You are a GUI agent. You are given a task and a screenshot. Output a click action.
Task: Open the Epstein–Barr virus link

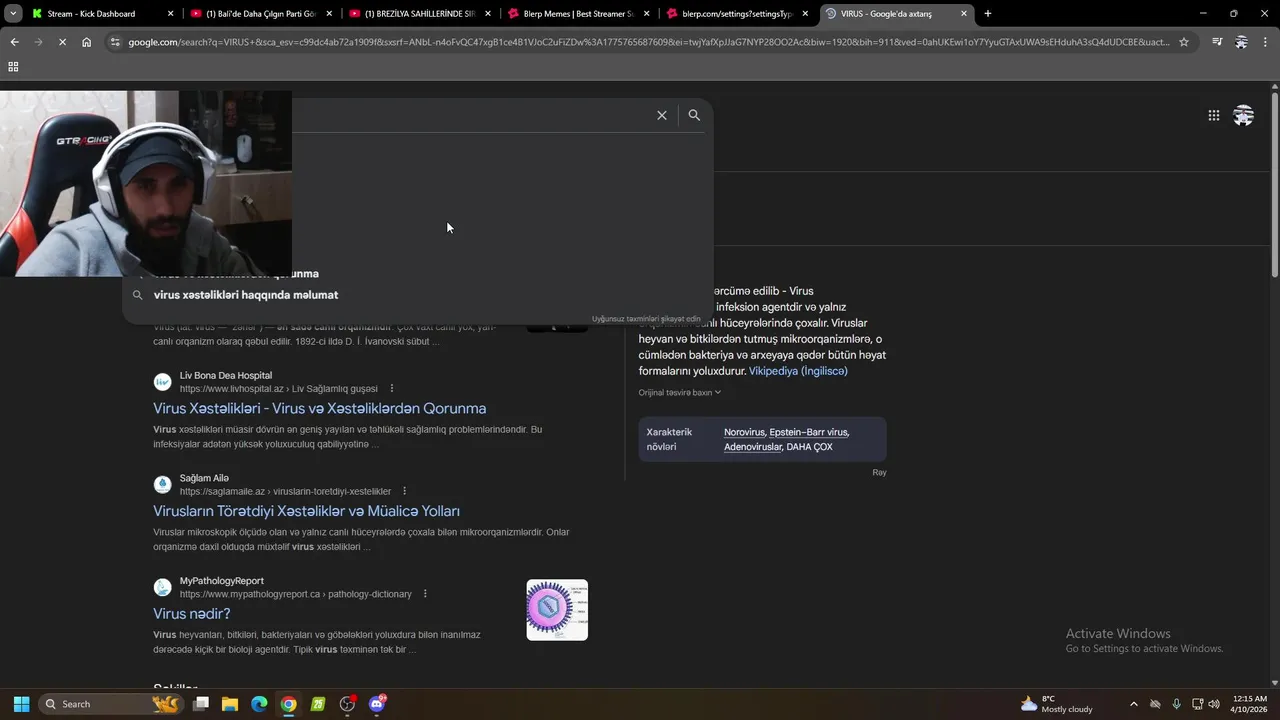(x=808, y=432)
